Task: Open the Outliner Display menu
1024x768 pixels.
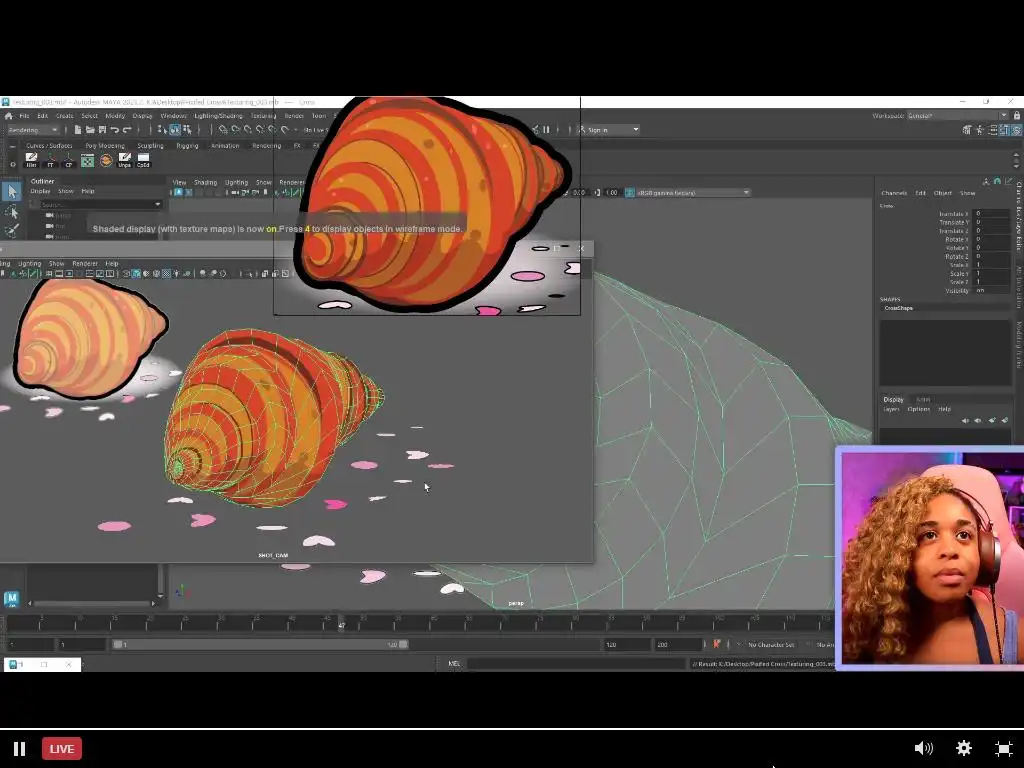Action: pos(40,191)
